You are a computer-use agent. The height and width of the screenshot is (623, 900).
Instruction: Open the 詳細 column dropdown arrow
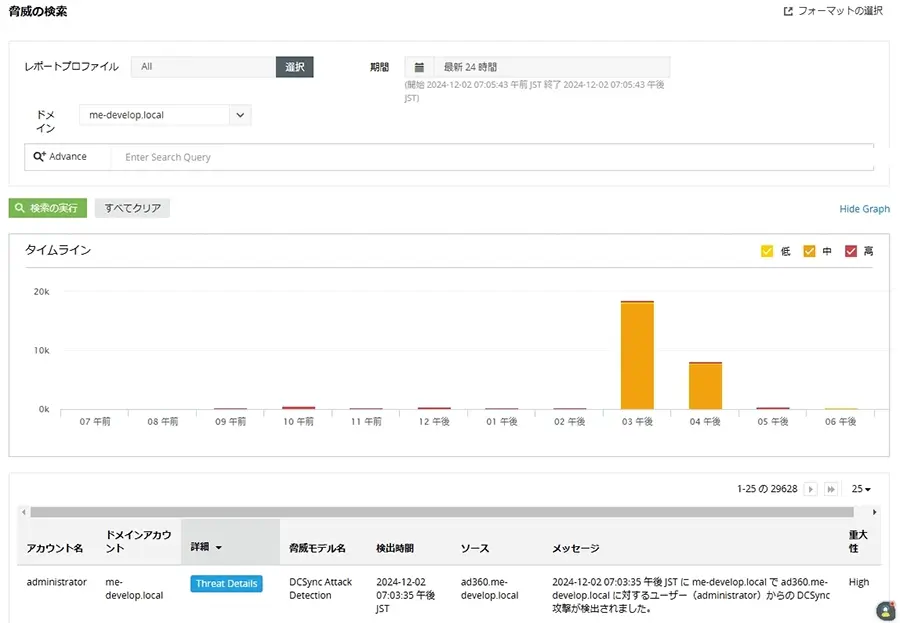[x=219, y=548]
